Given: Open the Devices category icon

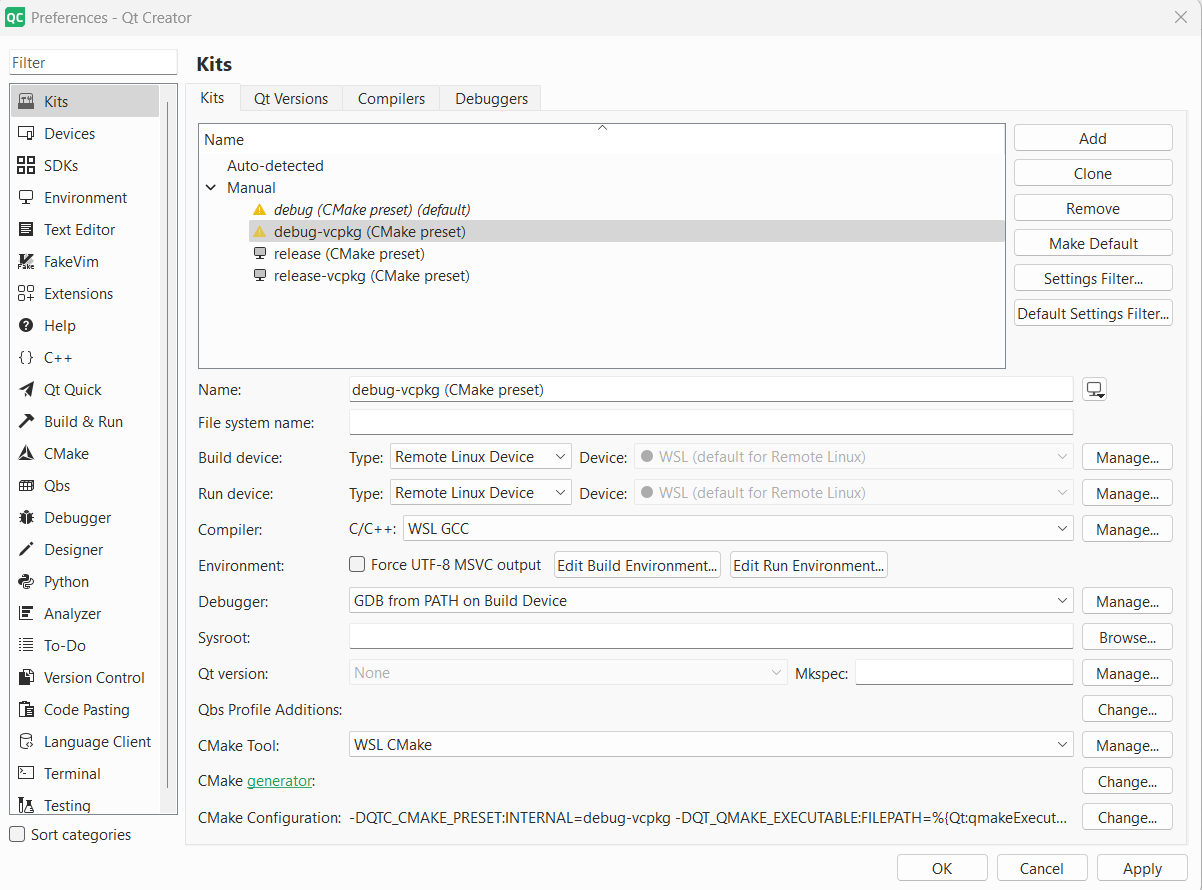Looking at the screenshot, I should [27, 133].
